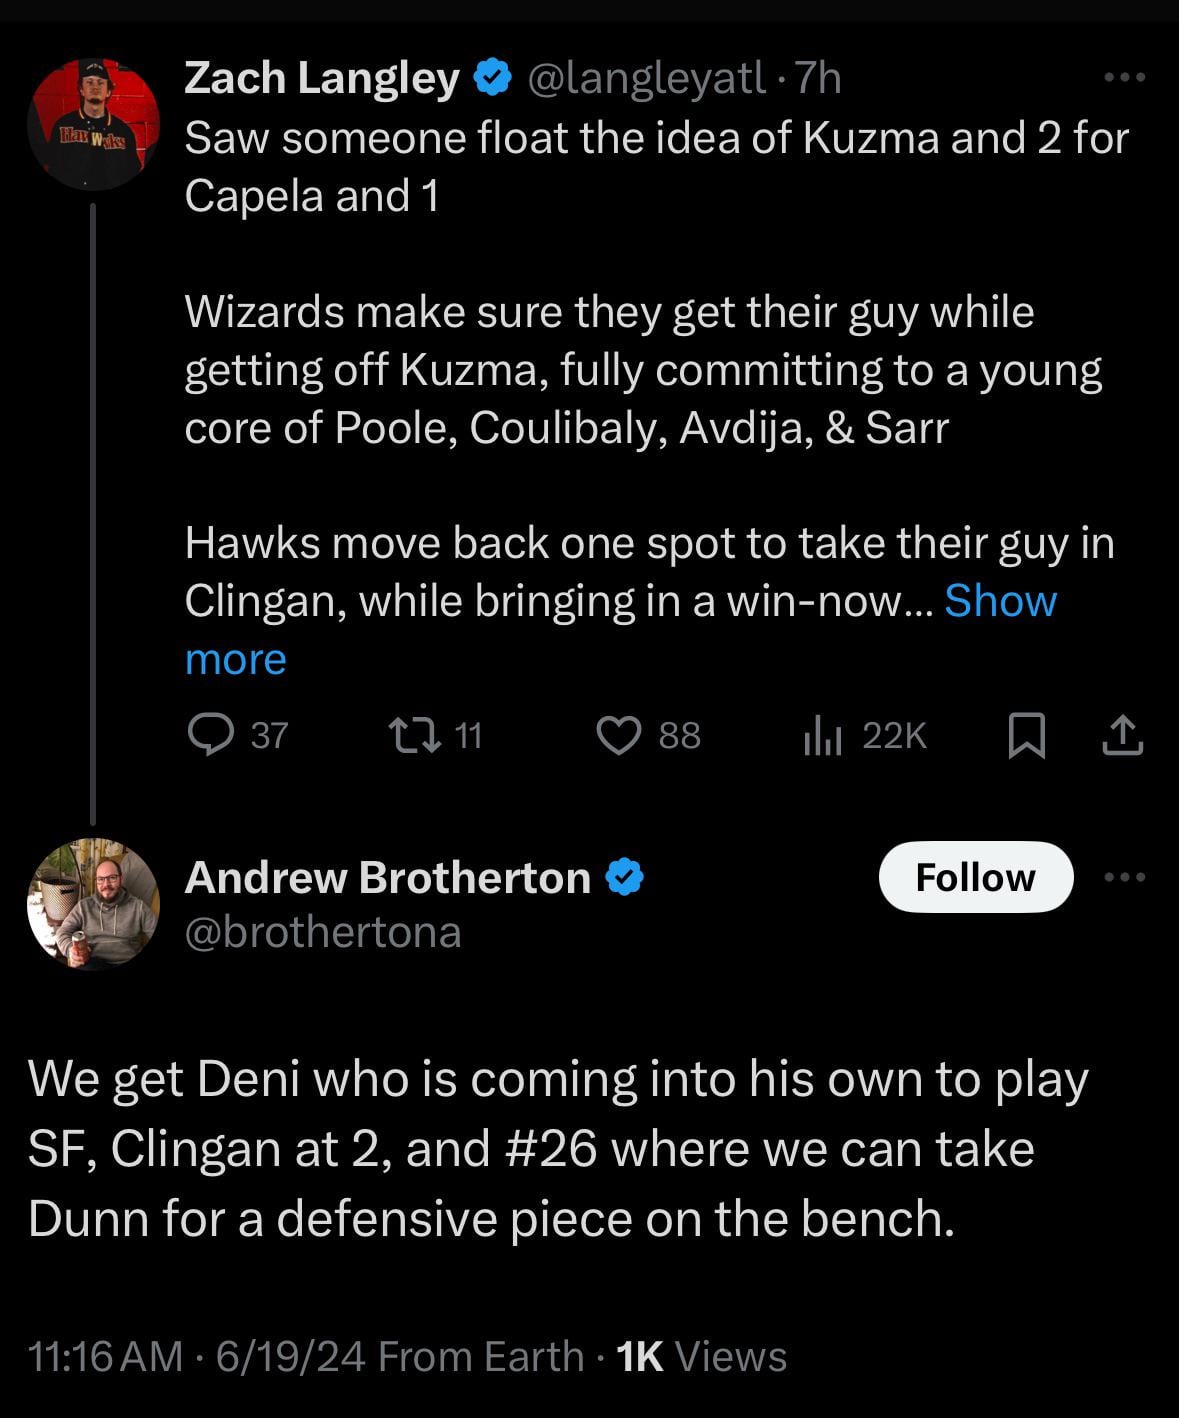Reply to Zach Langley's tweet
Viewport: 1179px width, 1418px height.
pyautogui.click(x=209, y=736)
